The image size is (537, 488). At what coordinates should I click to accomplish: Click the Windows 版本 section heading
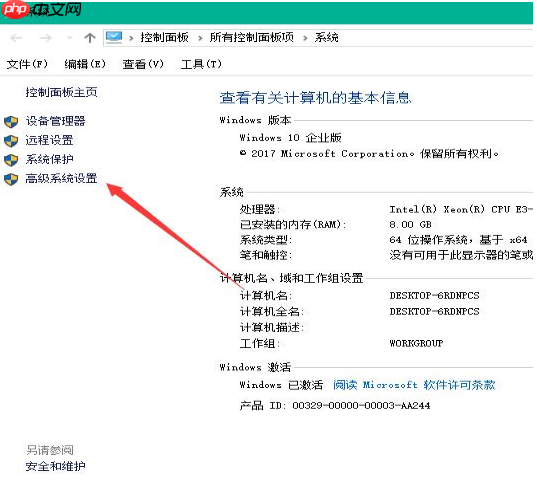(x=255, y=120)
